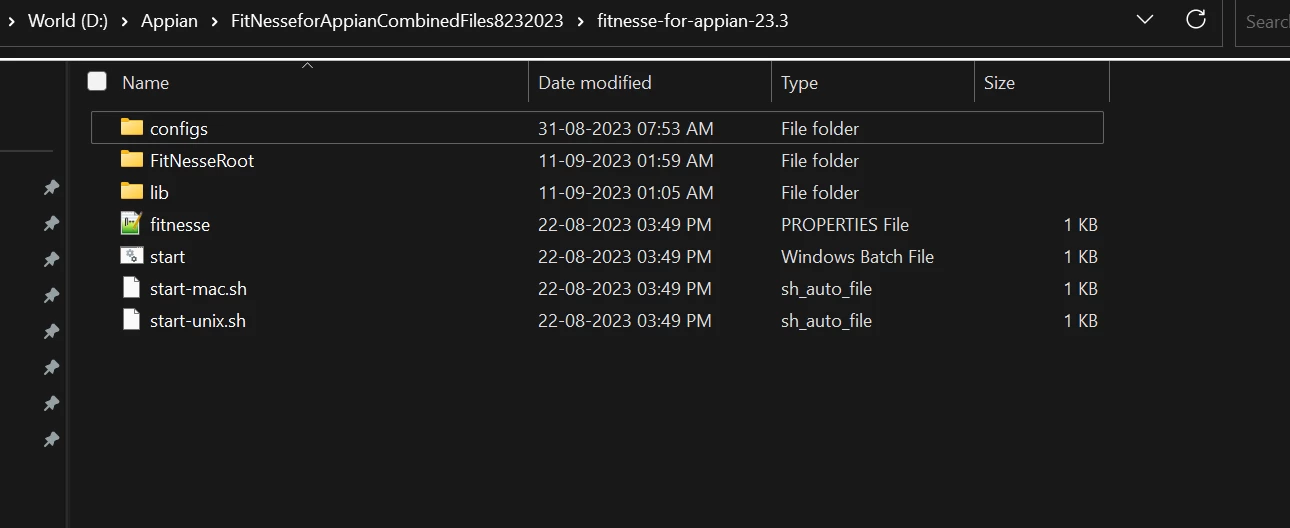Click the configs folder icon
The image size is (1290, 528).
tap(132, 127)
